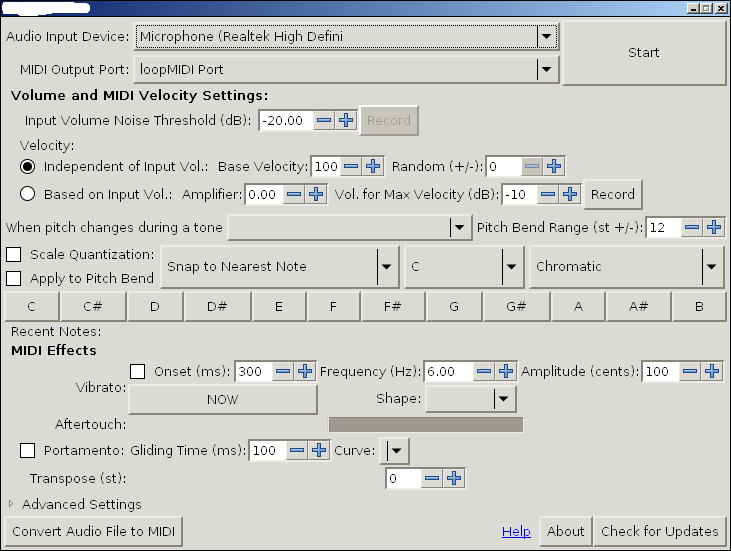Screen dimensions: 731x551
Task: Select Based on Input Vol. radio button
Action: 28,194
